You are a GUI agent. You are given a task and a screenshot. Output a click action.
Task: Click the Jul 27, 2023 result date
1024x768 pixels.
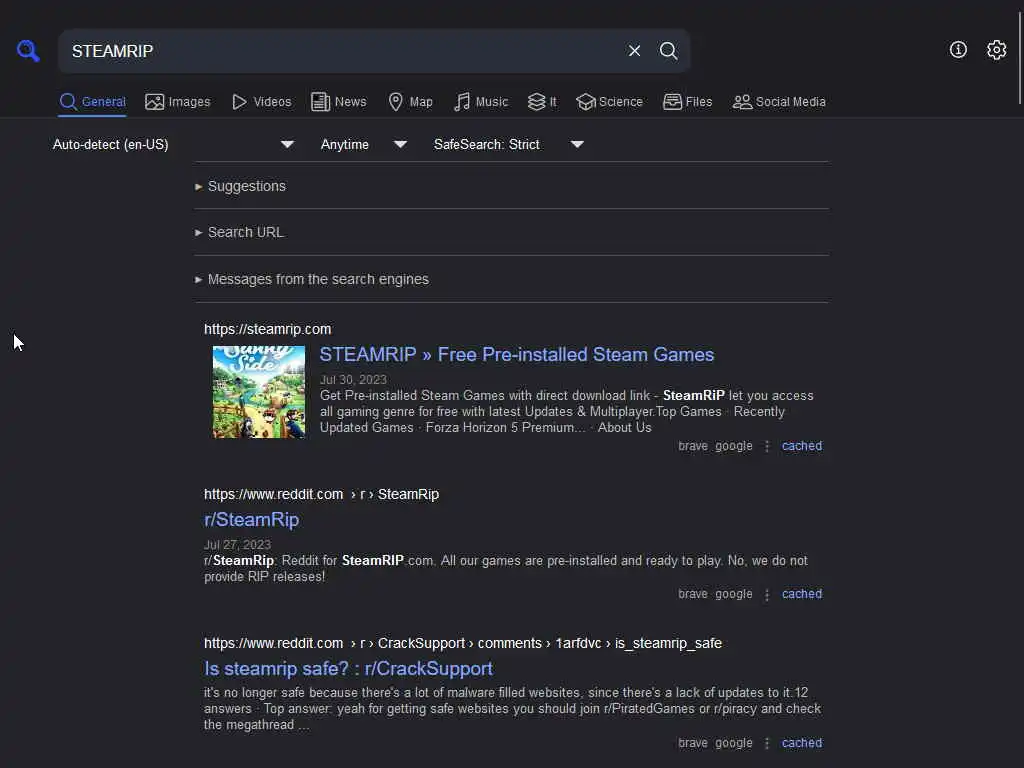point(237,545)
